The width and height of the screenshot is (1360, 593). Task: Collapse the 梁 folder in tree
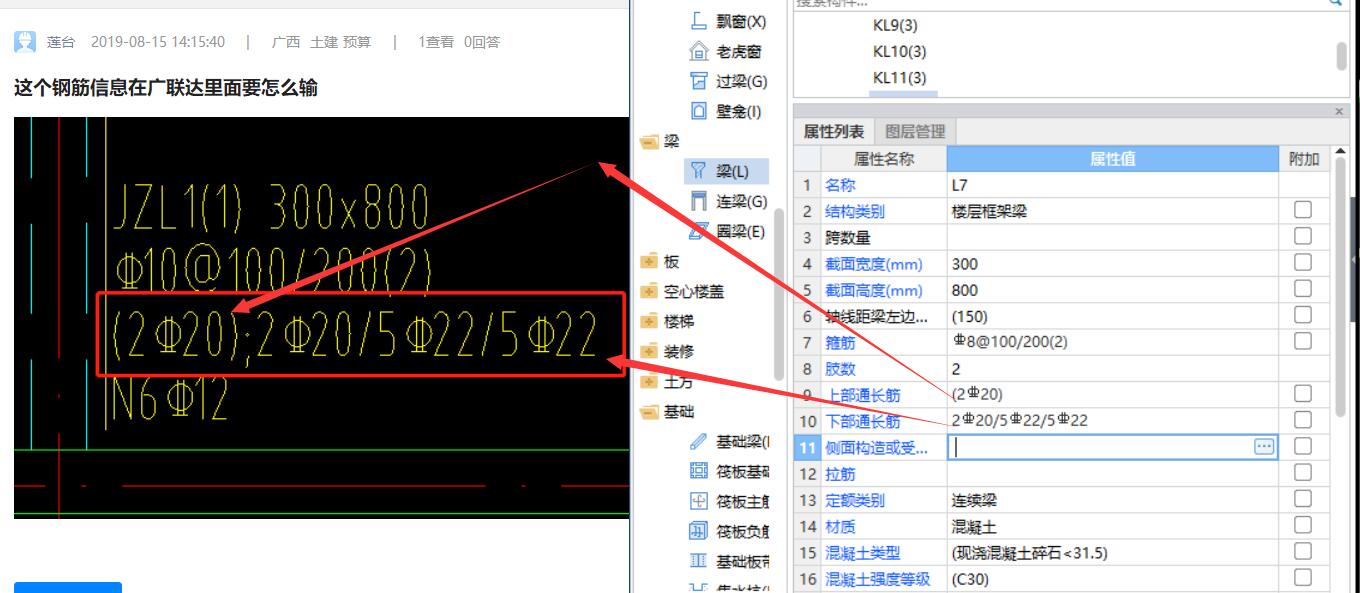pyautogui.click(x=650, y=142)
